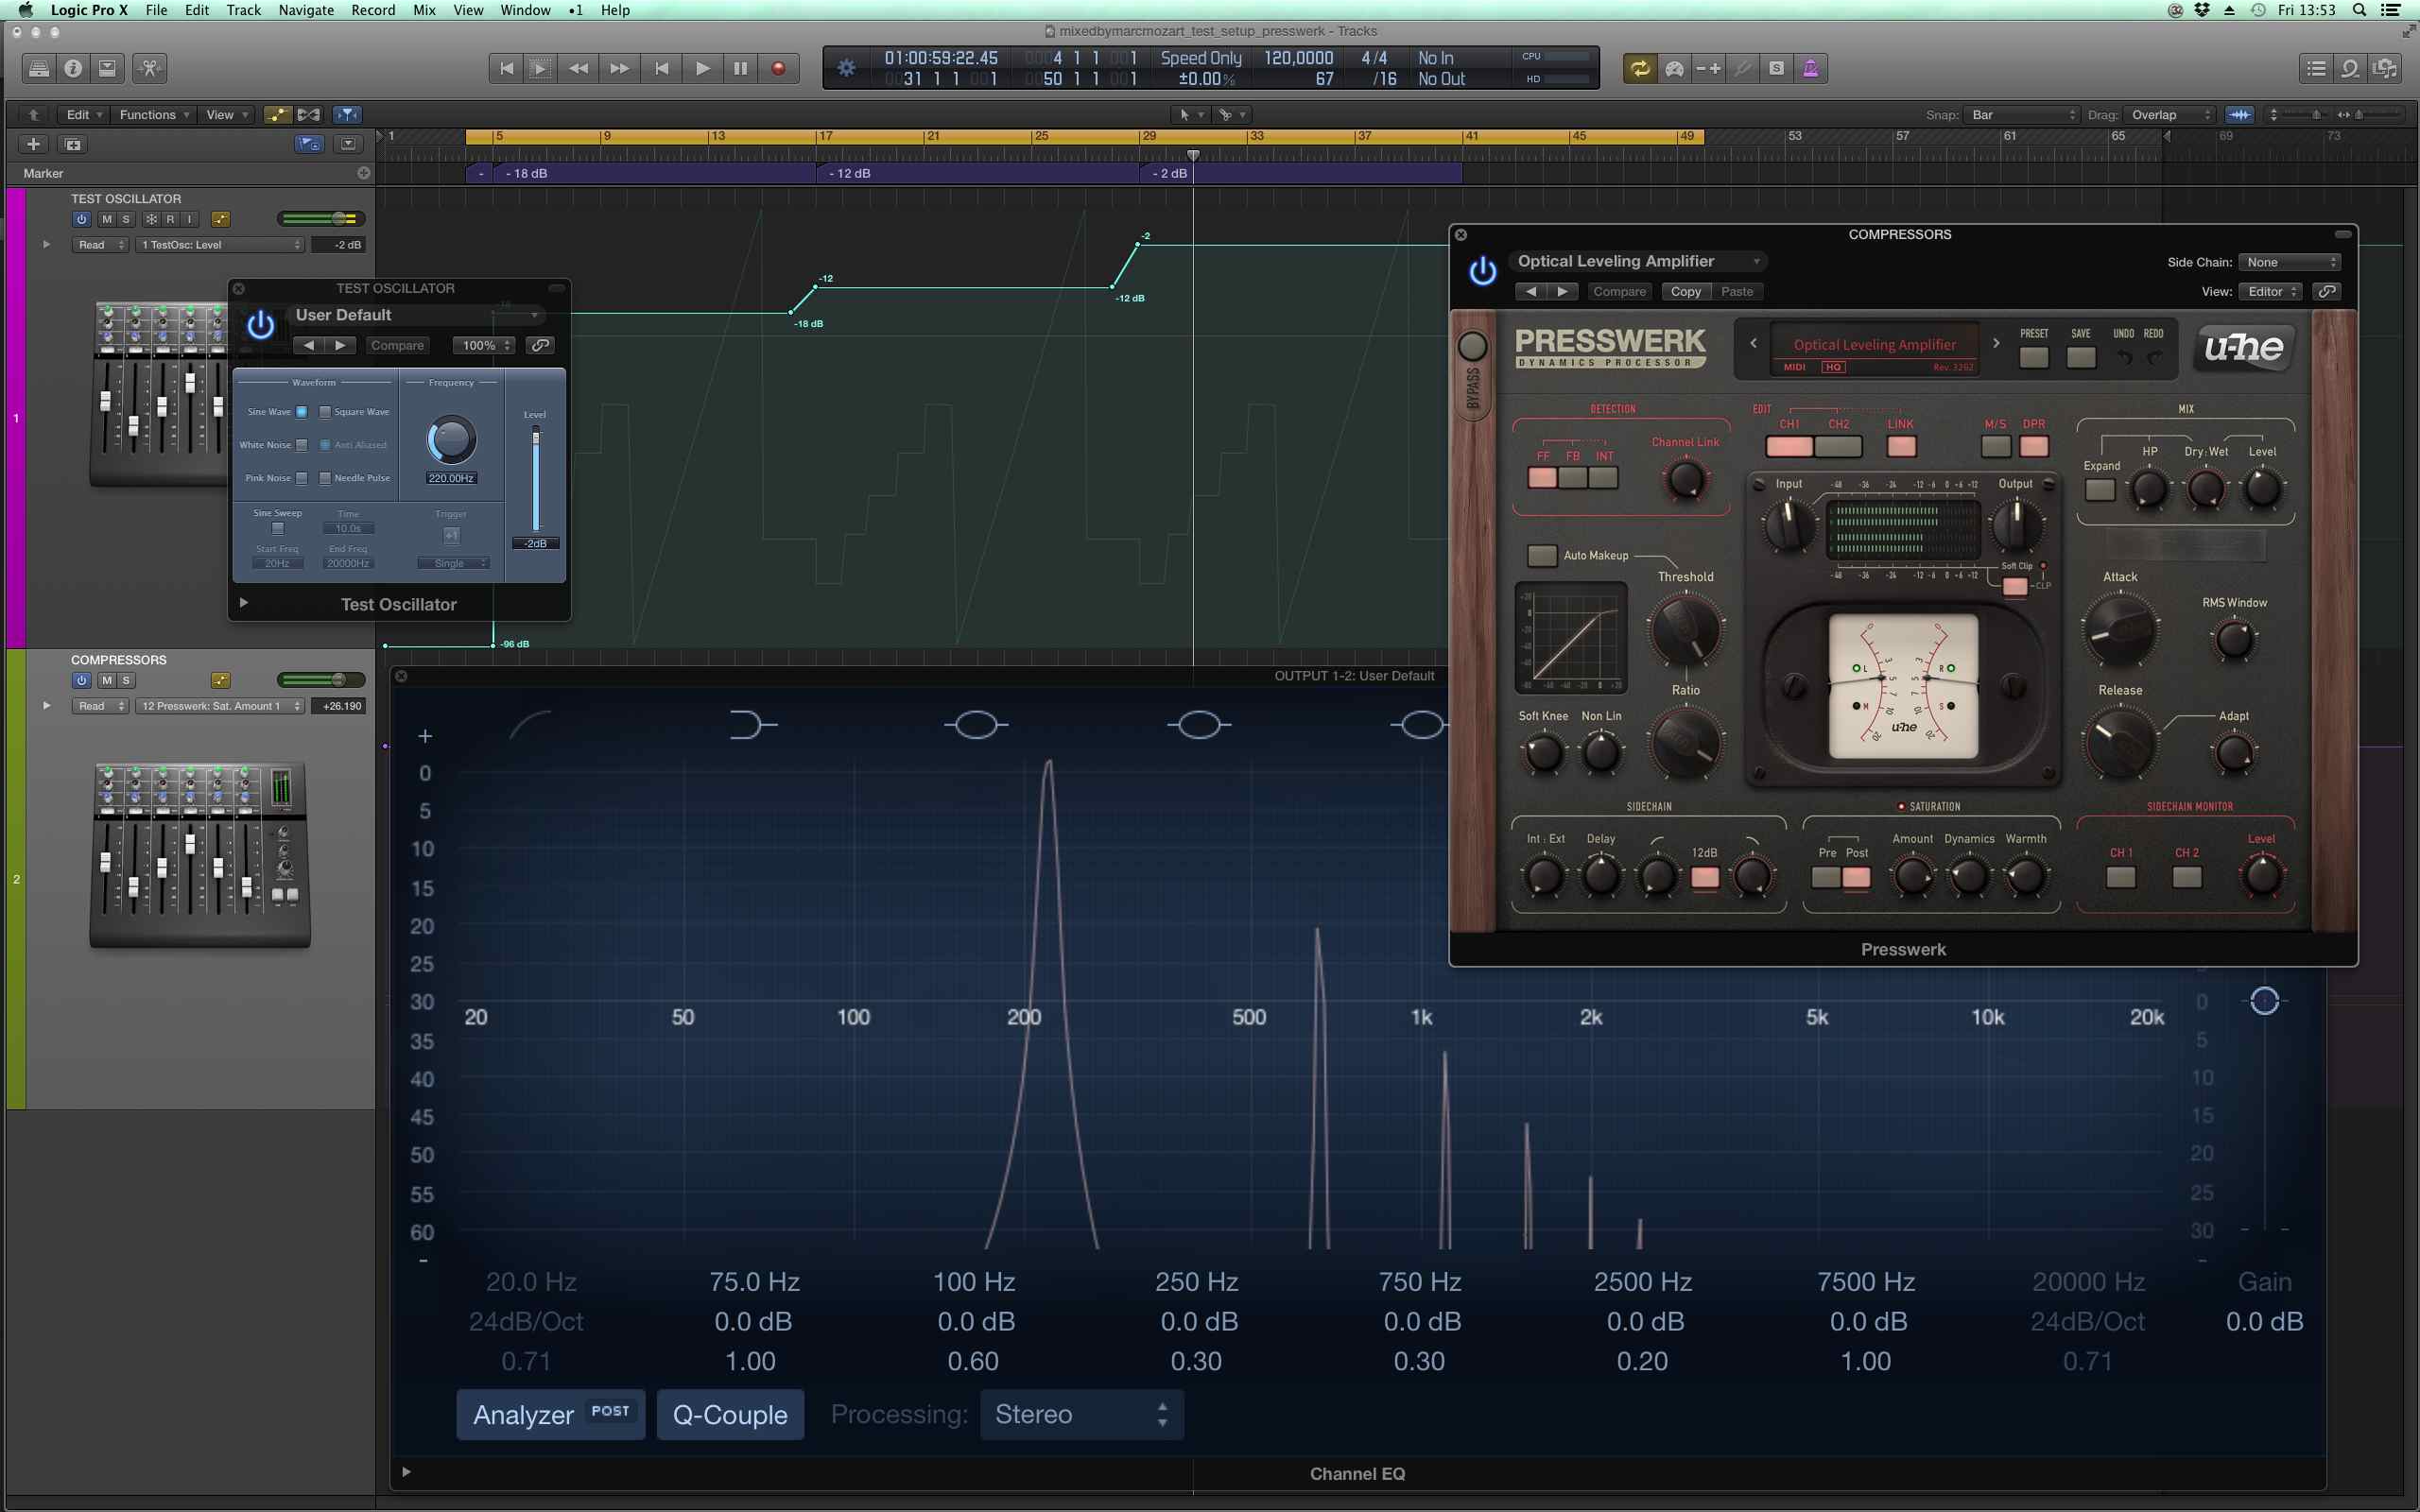Viewport: 2420px width, 1512px height.
Task: Open the Tuner gauge icon
Action: pos(1674,68)
